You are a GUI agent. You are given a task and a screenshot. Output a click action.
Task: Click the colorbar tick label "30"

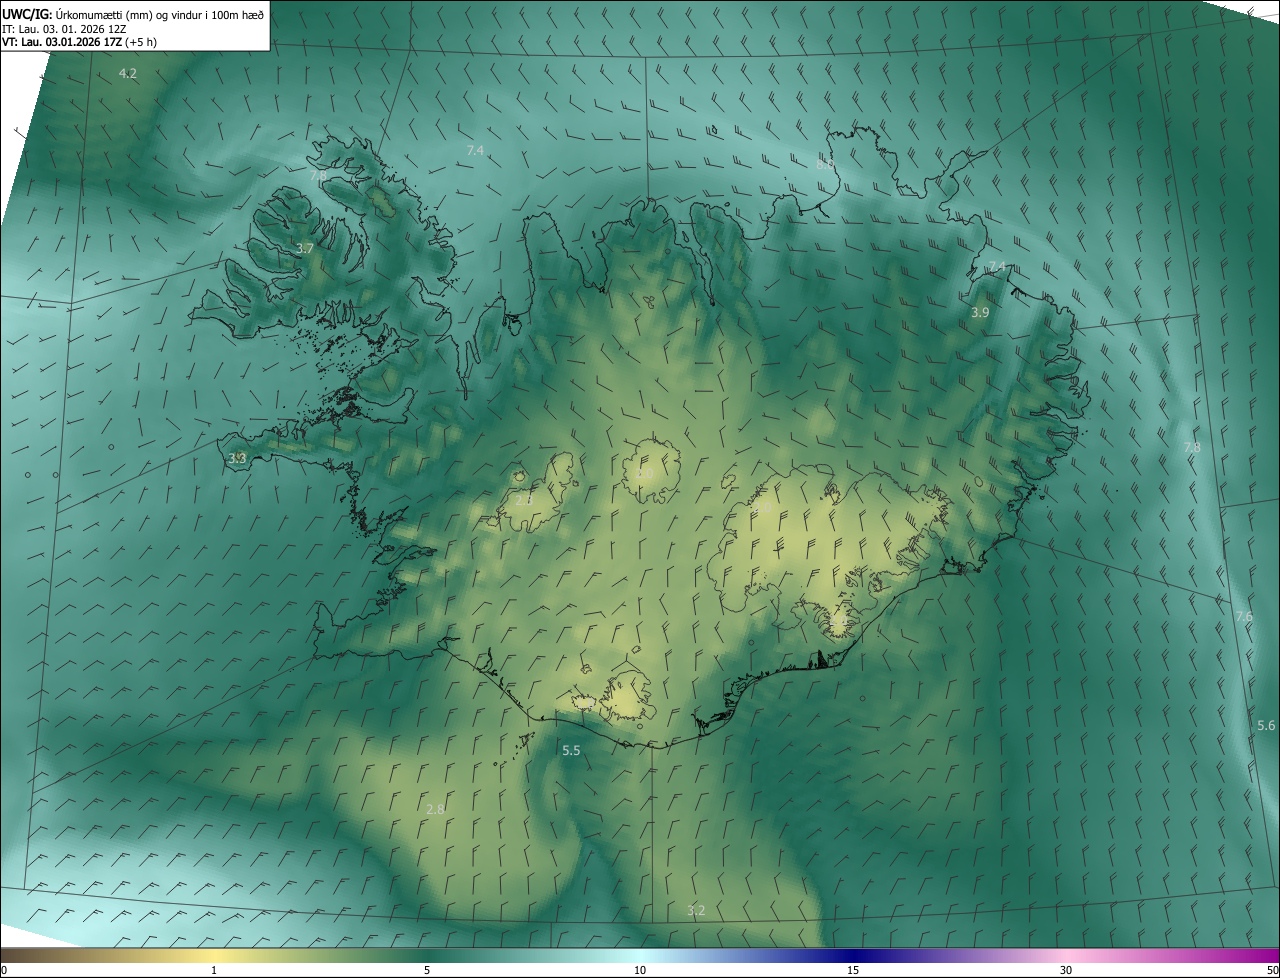(x=1066, y=970)
